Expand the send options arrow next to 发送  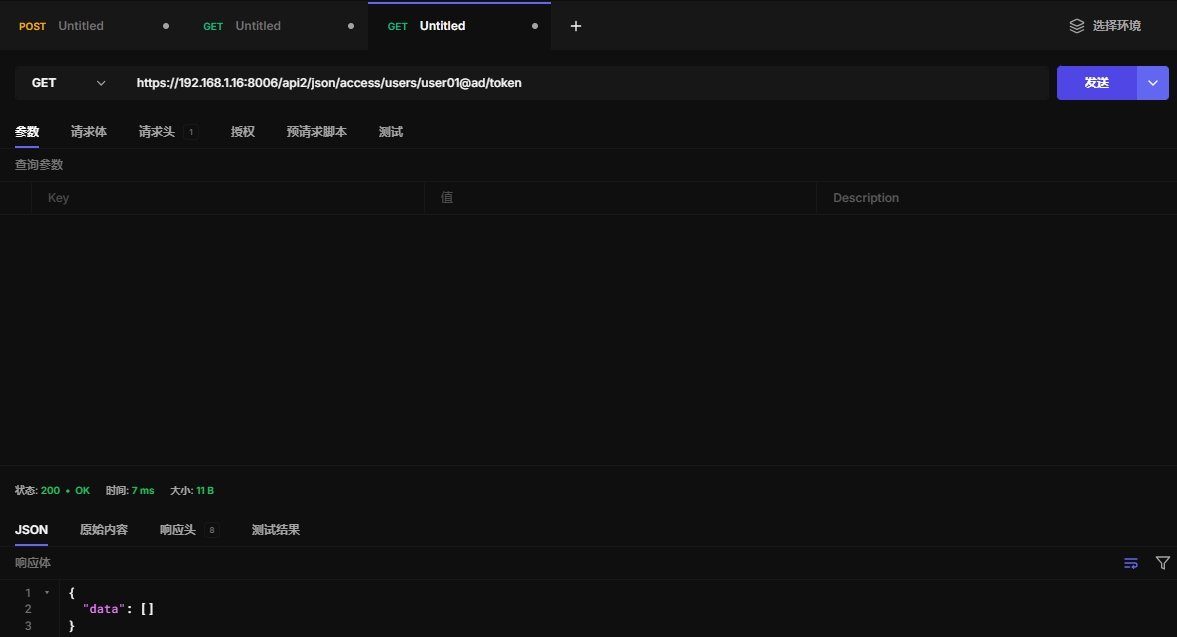click(x=1152, y=83)
